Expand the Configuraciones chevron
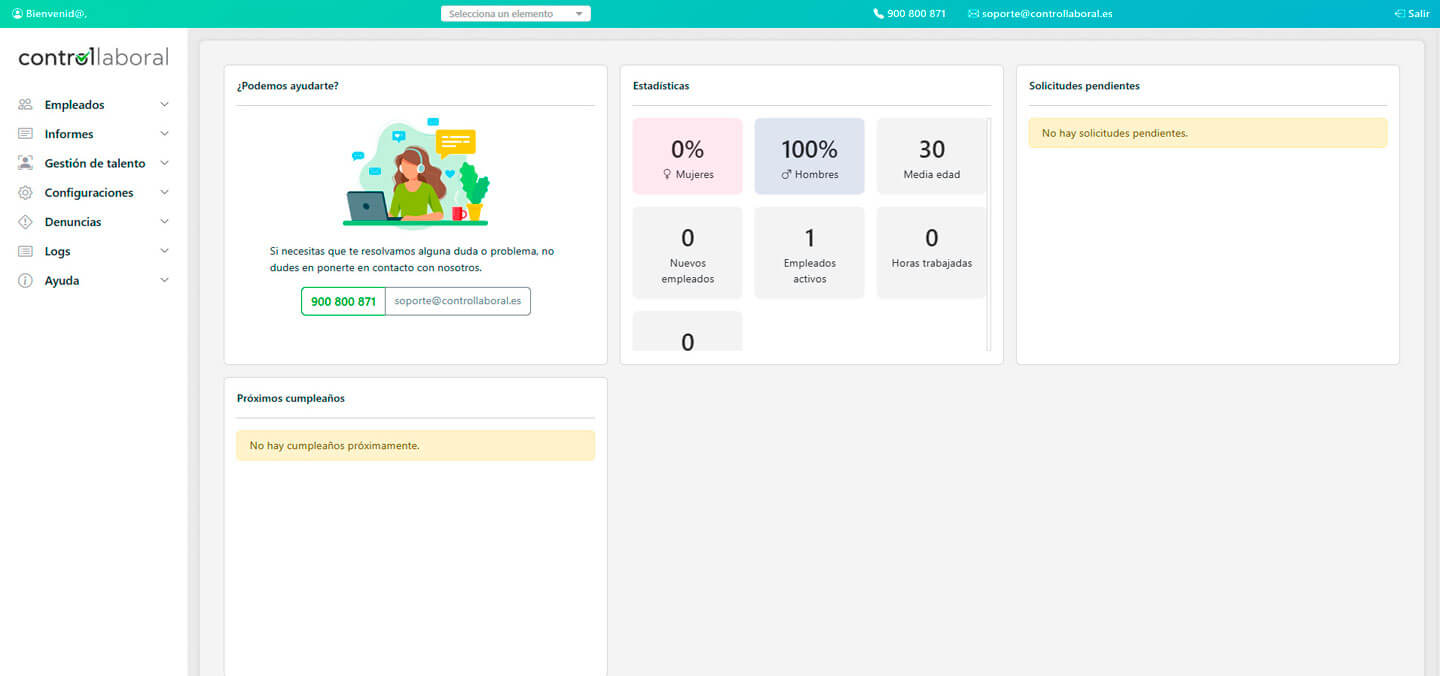1440x676 pixels. click(x=165, y=192)
